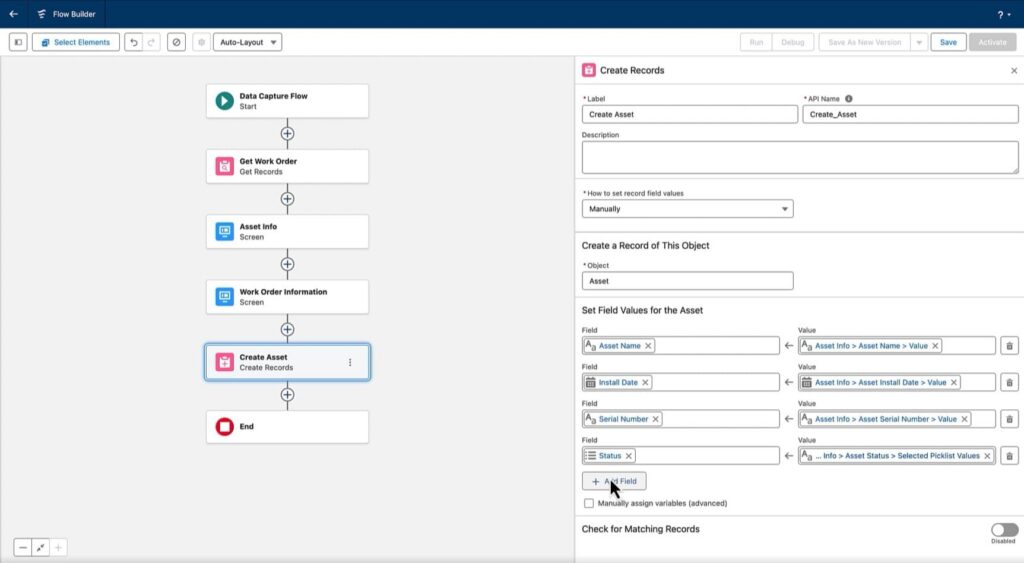Viewport: 1024px width, 563px height.
Task: Toggle the left toolbox panel icon
Action: pyautogui.click(x=18, y=42)
